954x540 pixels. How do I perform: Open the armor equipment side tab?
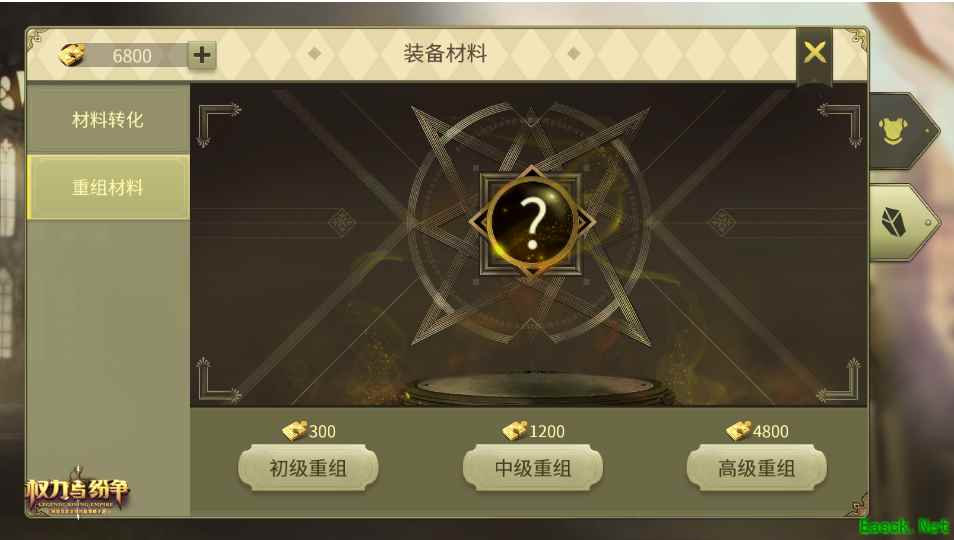coord(901,131)
